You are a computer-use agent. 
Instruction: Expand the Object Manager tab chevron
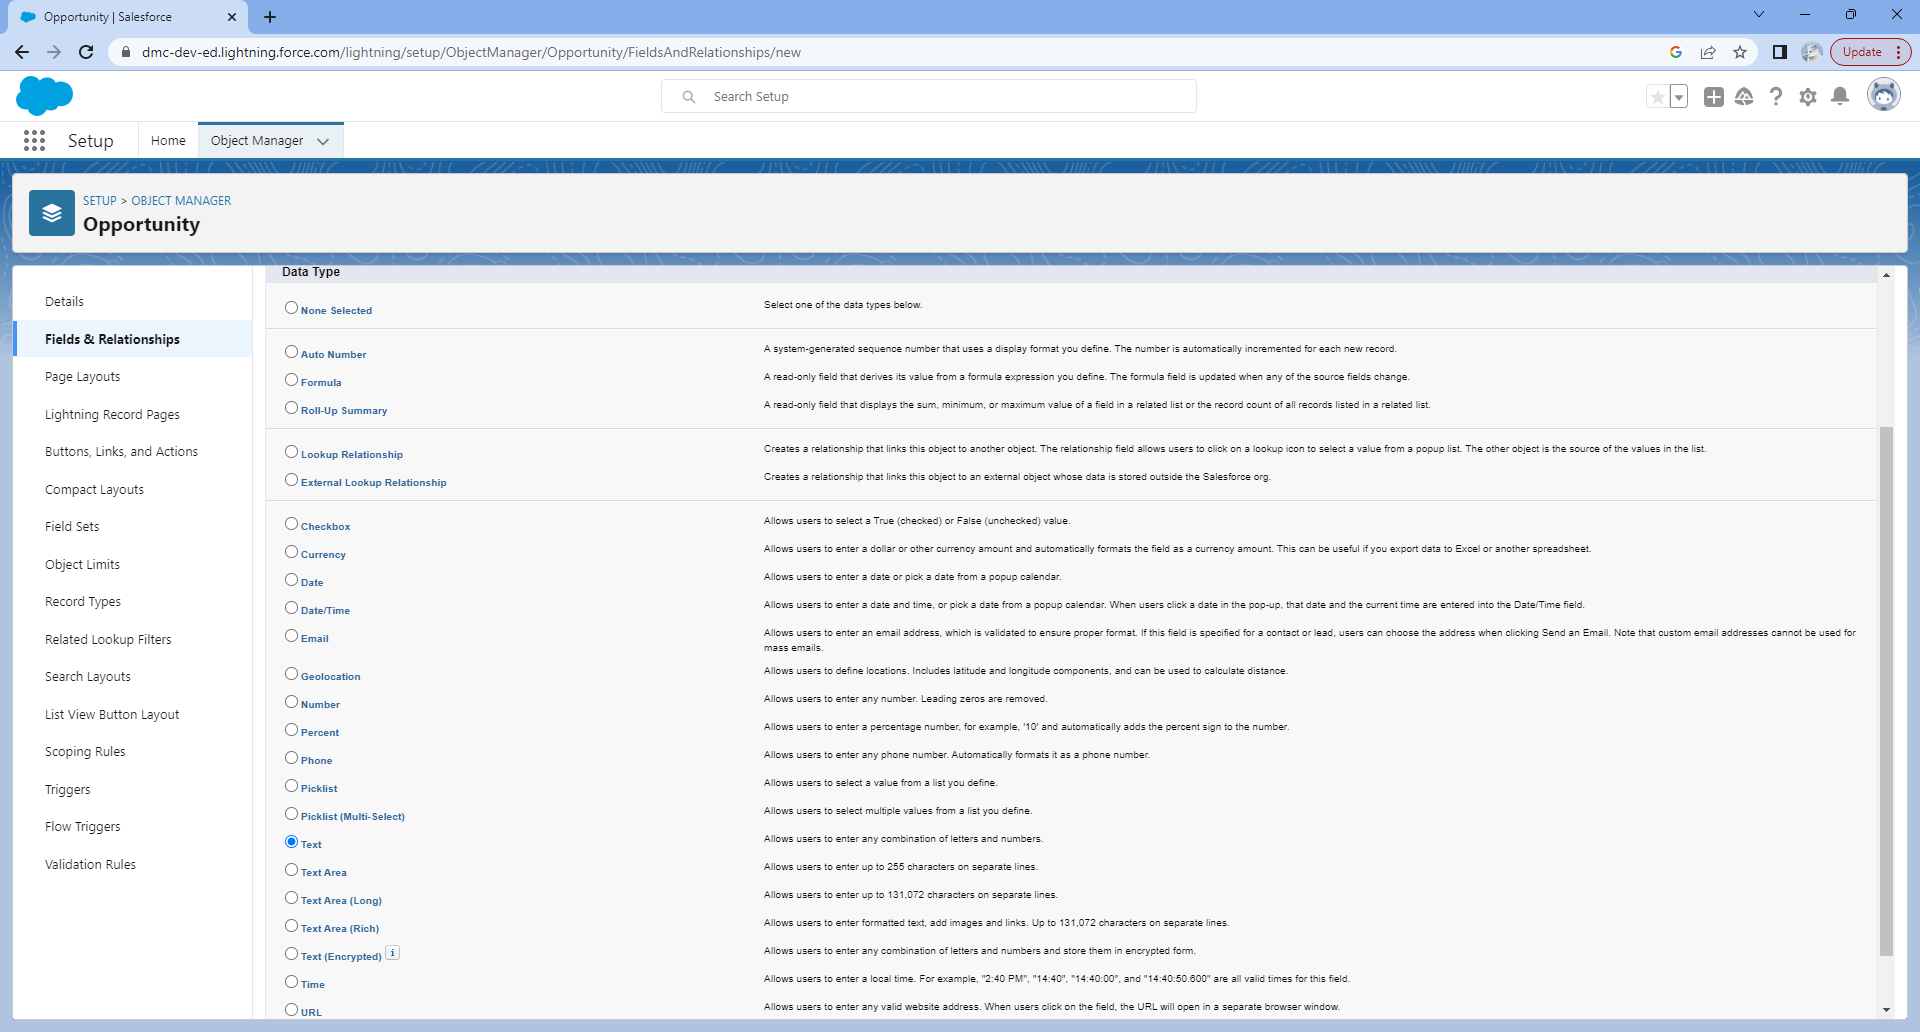(323, 142)
